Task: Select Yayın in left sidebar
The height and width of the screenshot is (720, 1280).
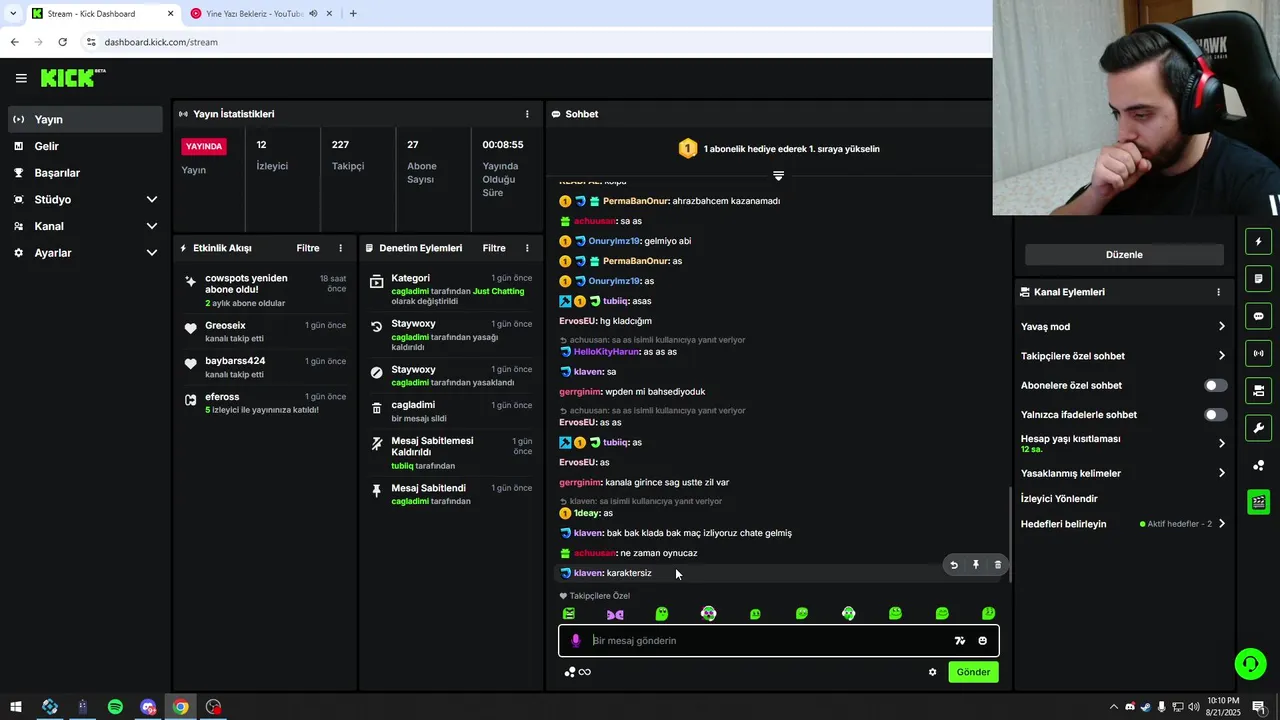Action: [85, 119]
